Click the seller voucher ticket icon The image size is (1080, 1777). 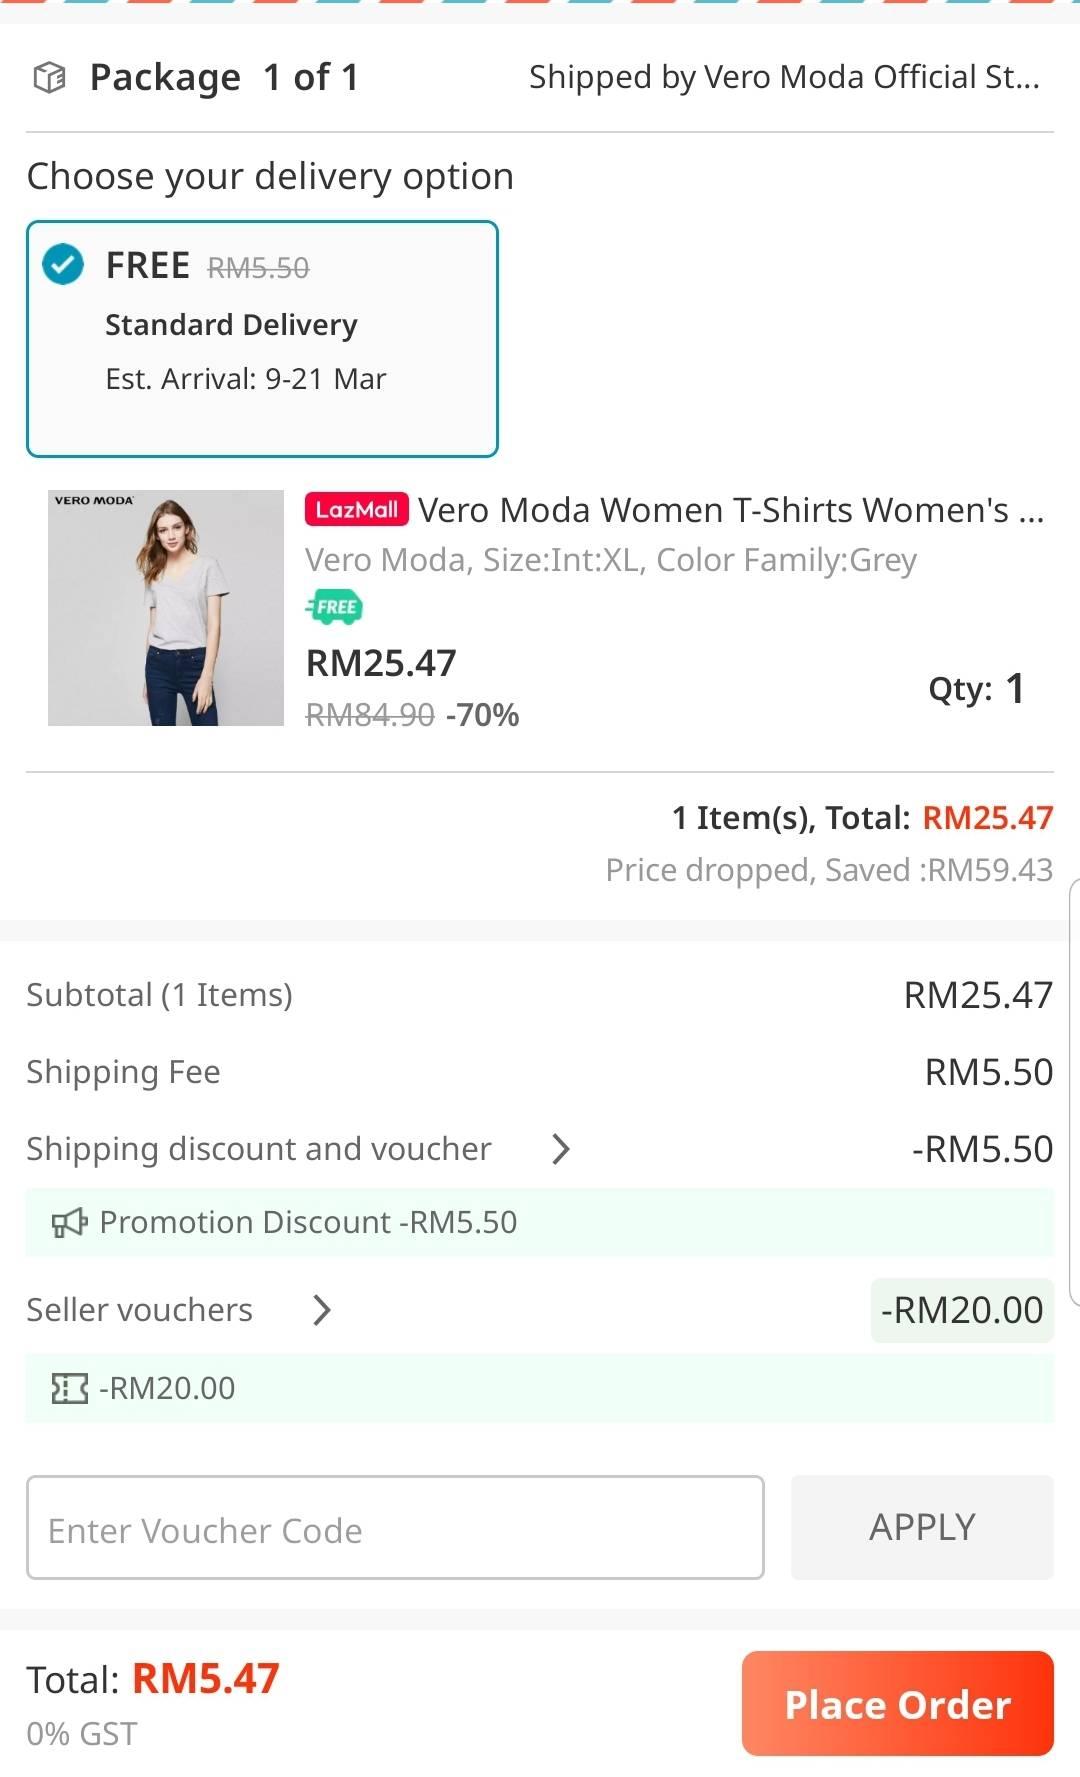(69, 1388)
